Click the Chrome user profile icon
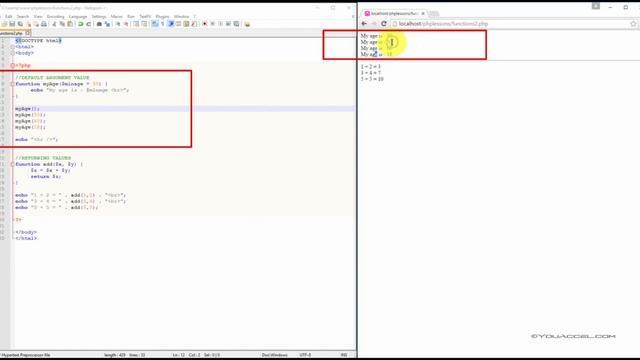This screenshot has width=640, height=360. pos(596,6)
